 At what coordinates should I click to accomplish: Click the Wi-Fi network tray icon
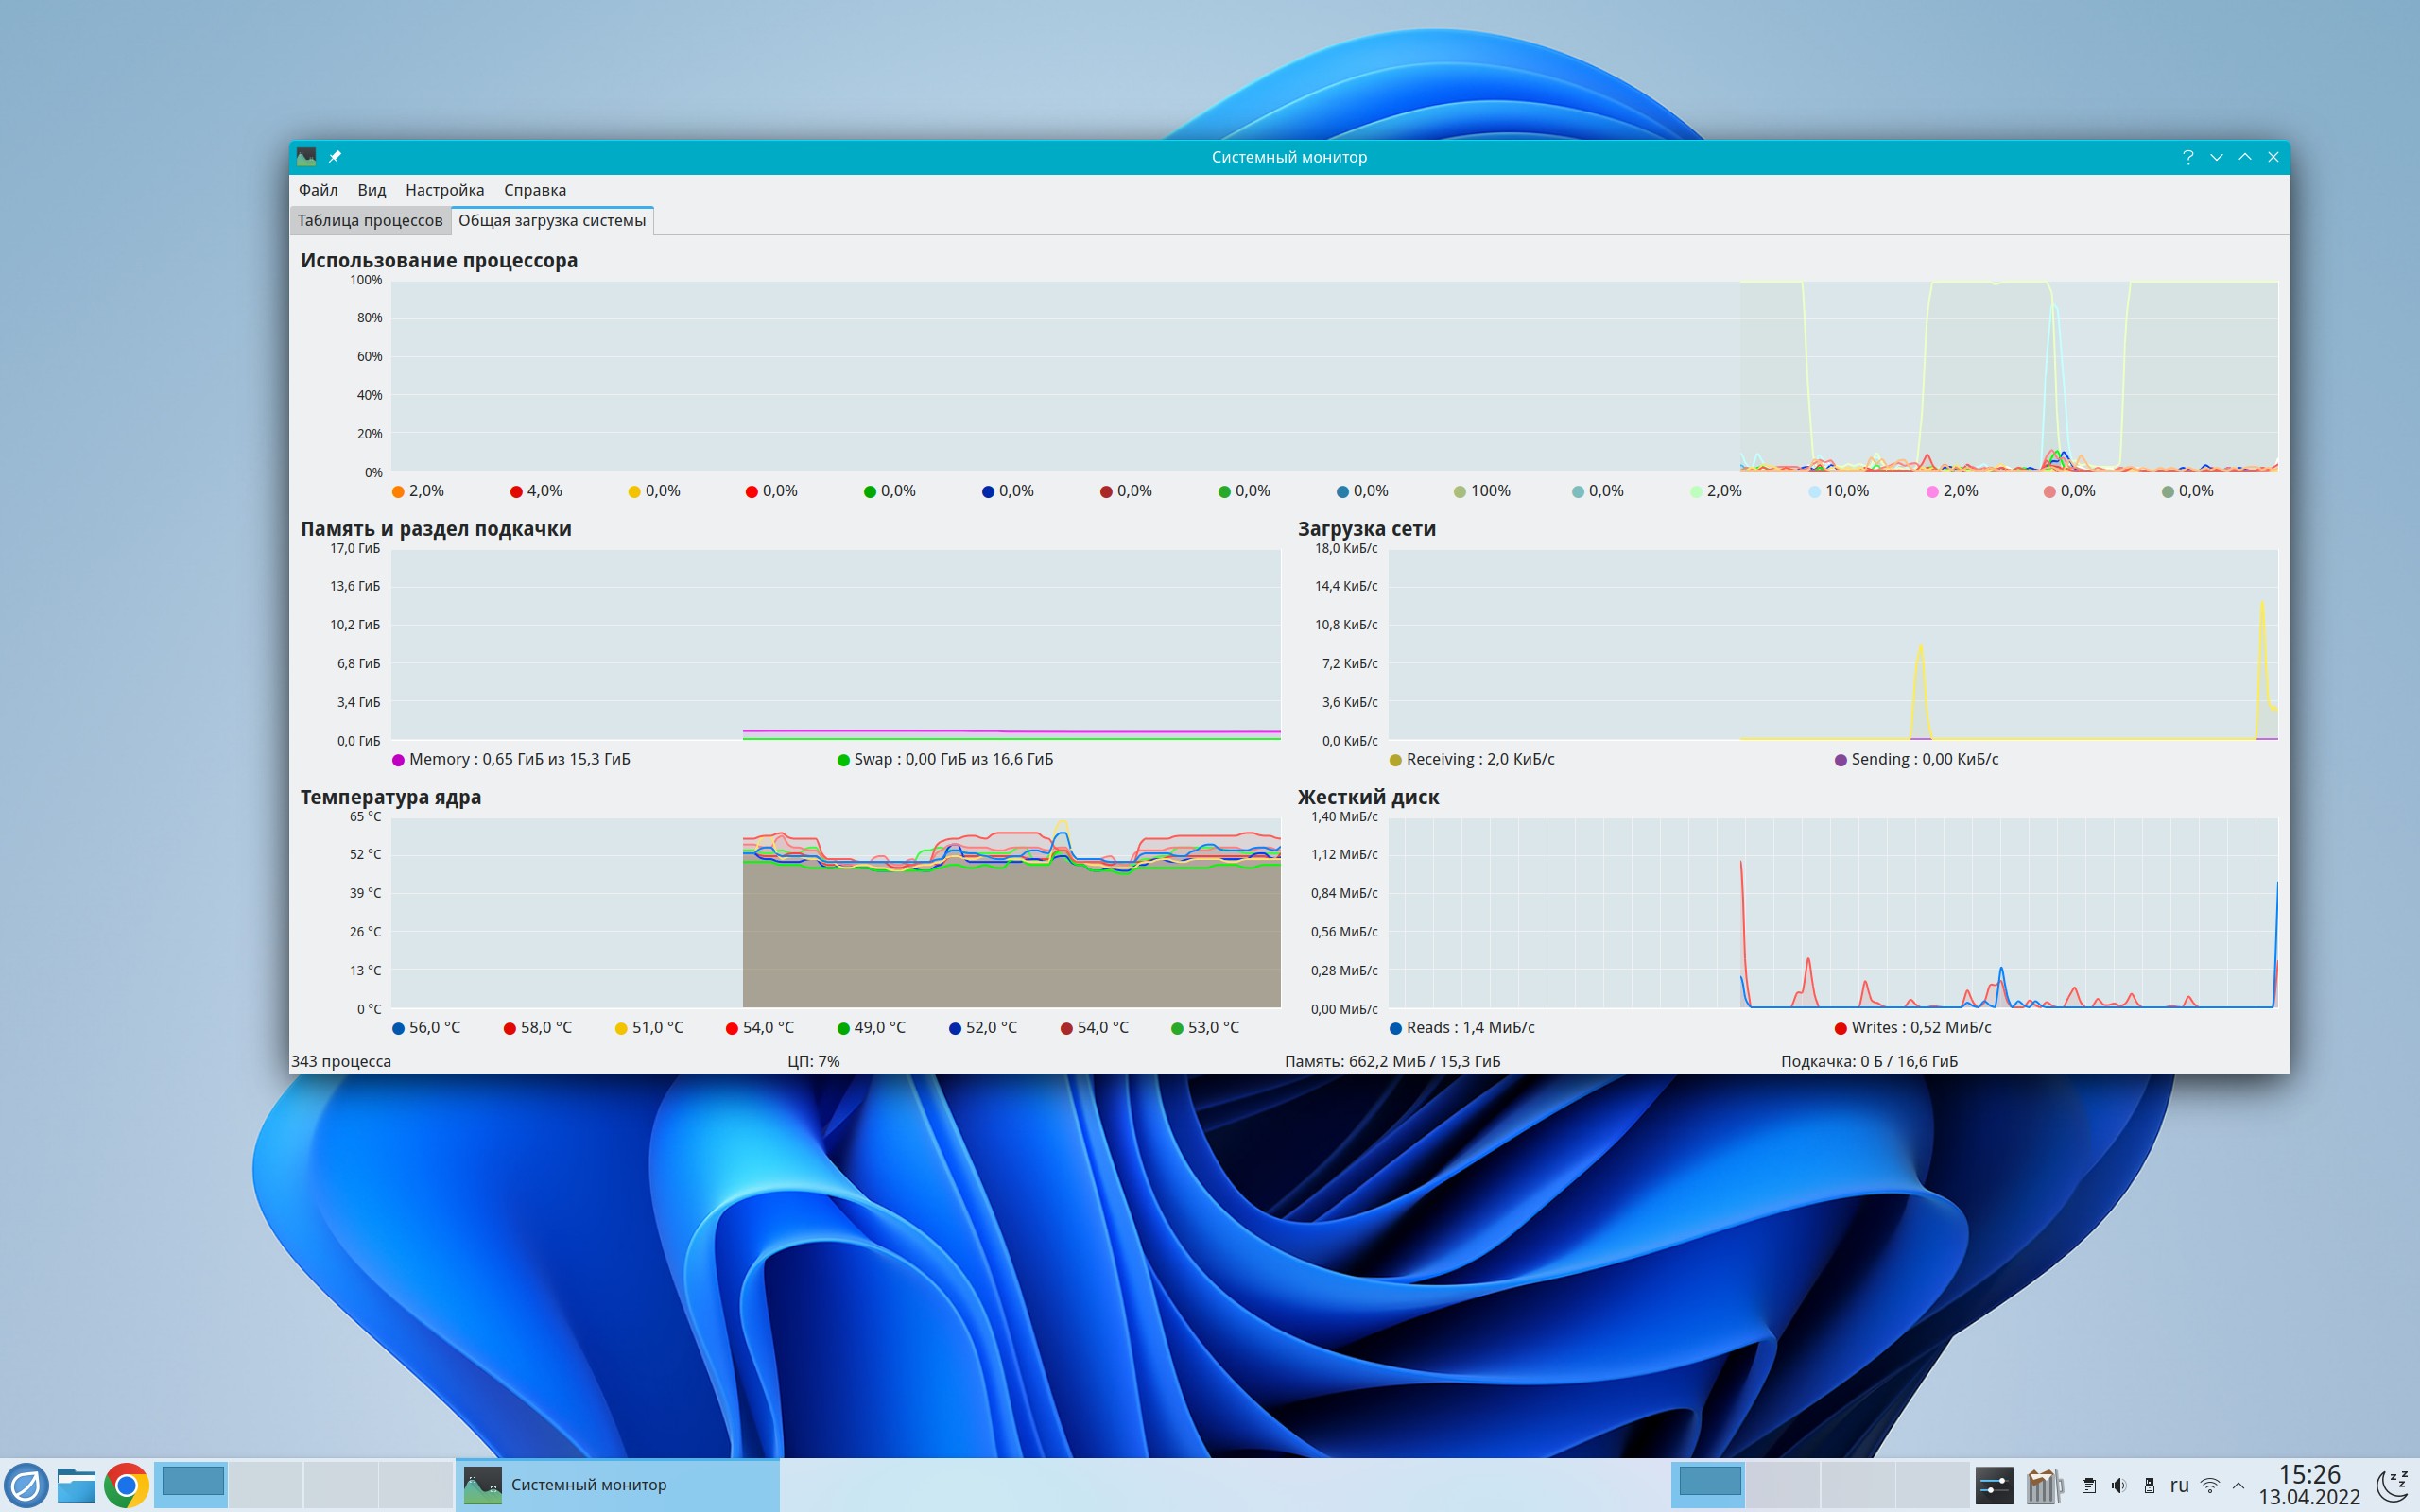(2210, 1486)
